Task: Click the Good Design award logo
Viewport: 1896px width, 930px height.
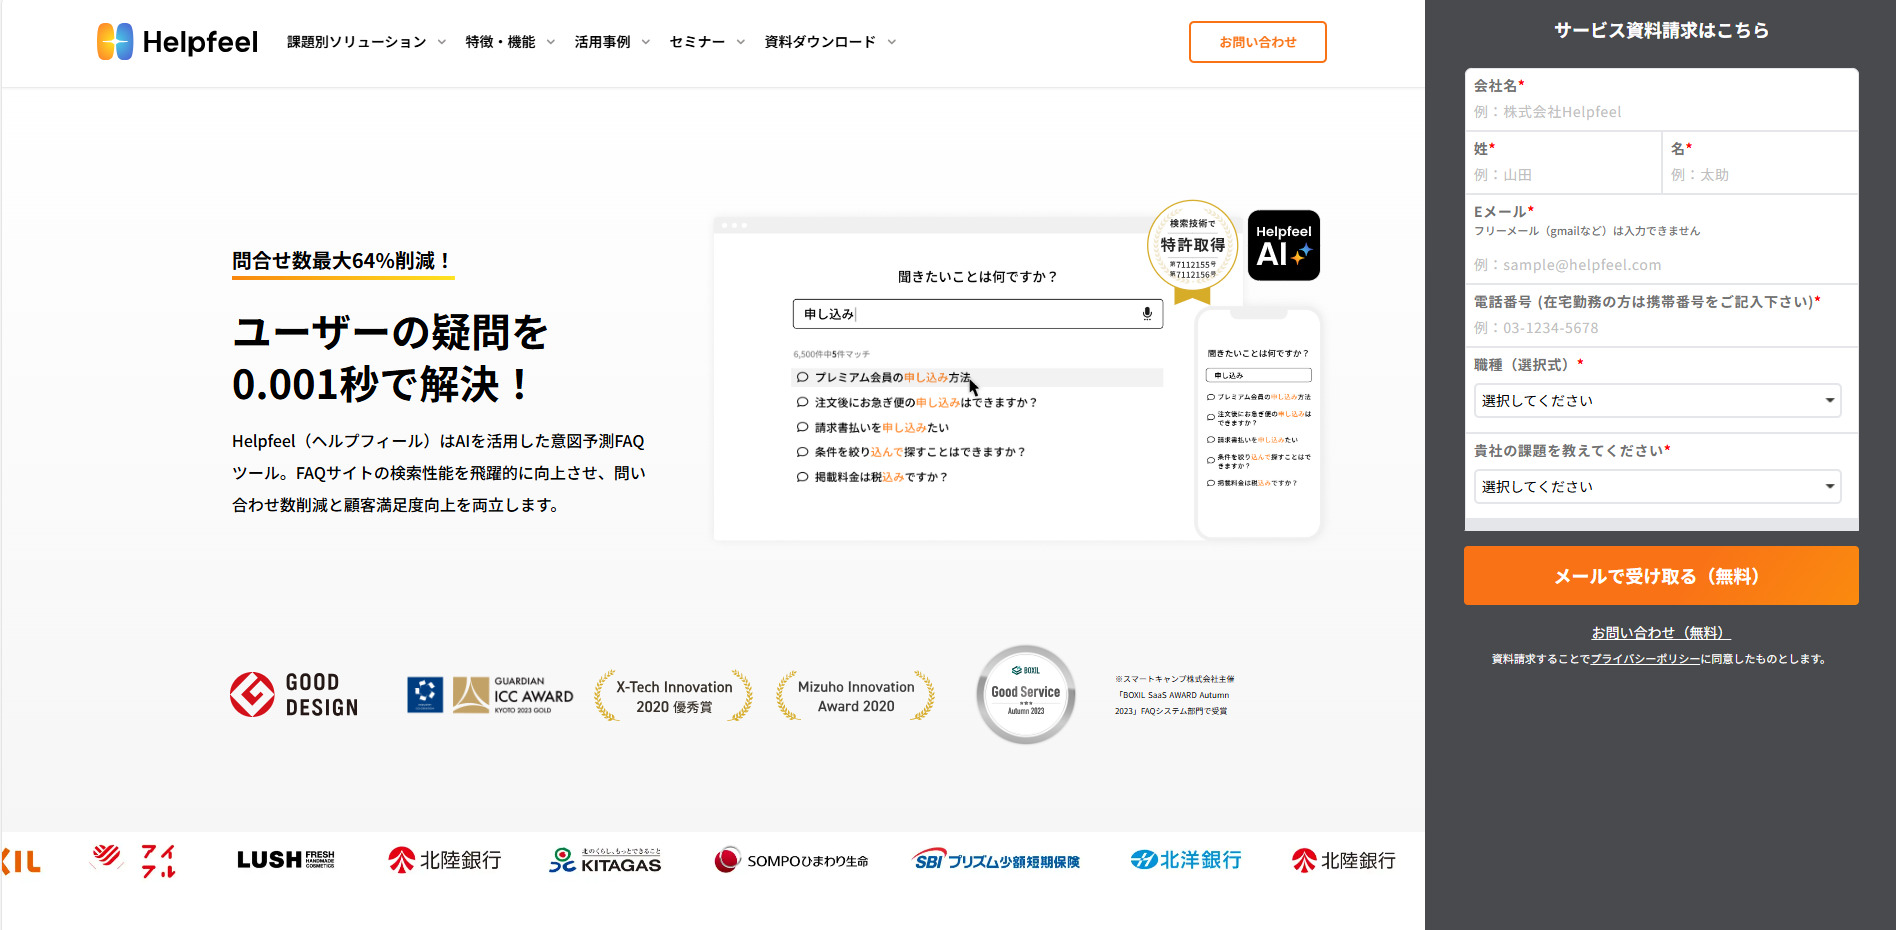Action: (x=294, y=695)
